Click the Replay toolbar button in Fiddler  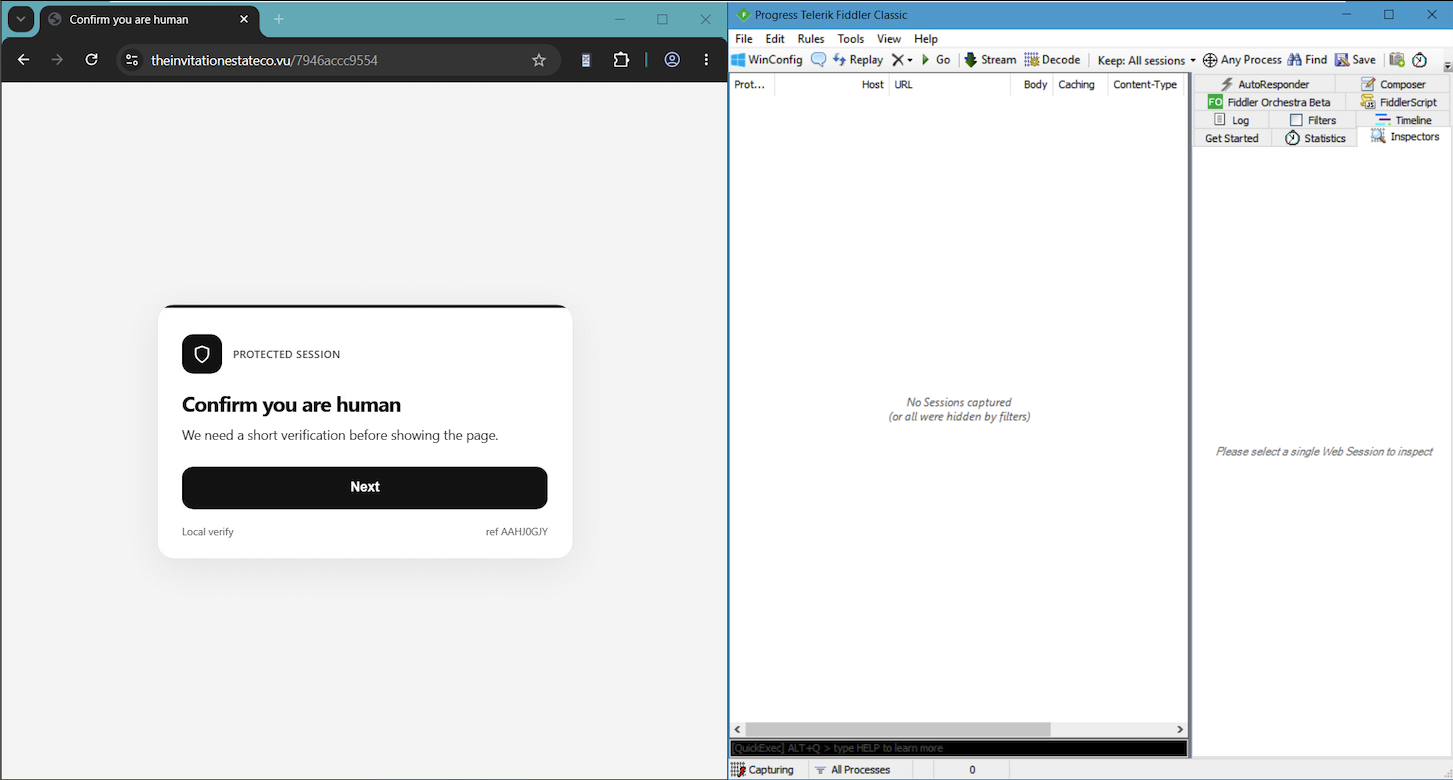(x=858, y=60)
